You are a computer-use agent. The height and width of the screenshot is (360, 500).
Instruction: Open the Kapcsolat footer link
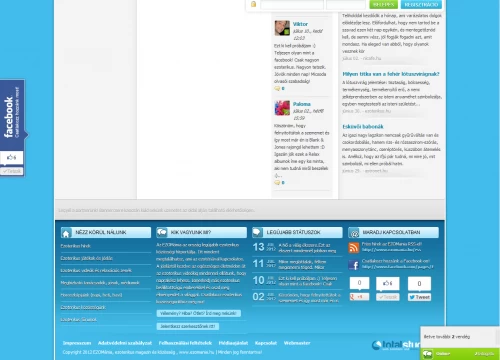click(266, 343)
